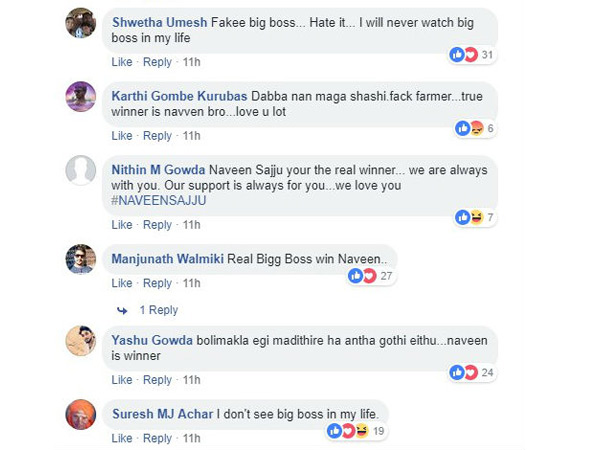
Task: Open Shwetha Umesh's profile picture
Action: click(x=80, y=22)
